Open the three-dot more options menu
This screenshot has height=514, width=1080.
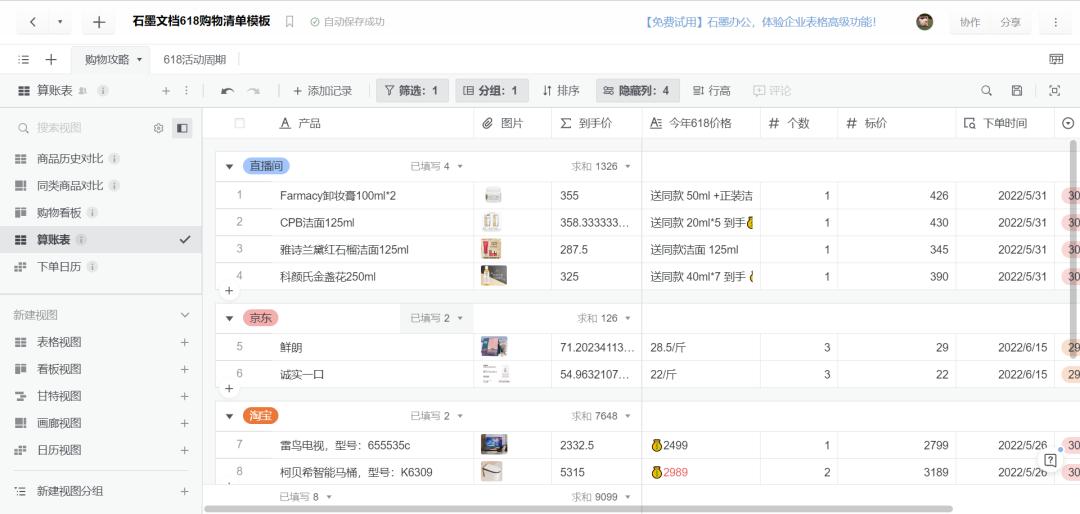coord(1055,22)
